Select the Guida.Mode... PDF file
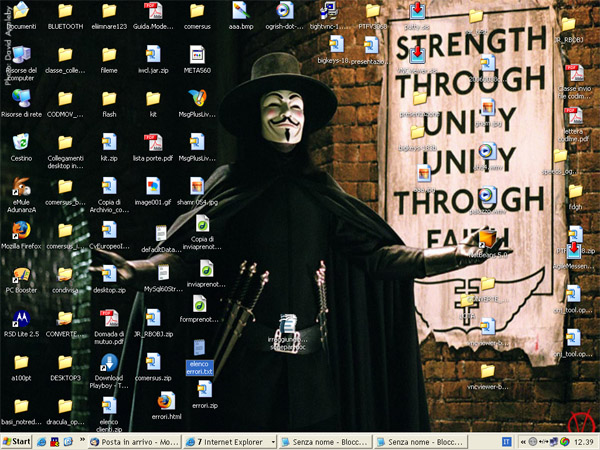This screenshot has height=450, width=600. (x=153, y=11)
